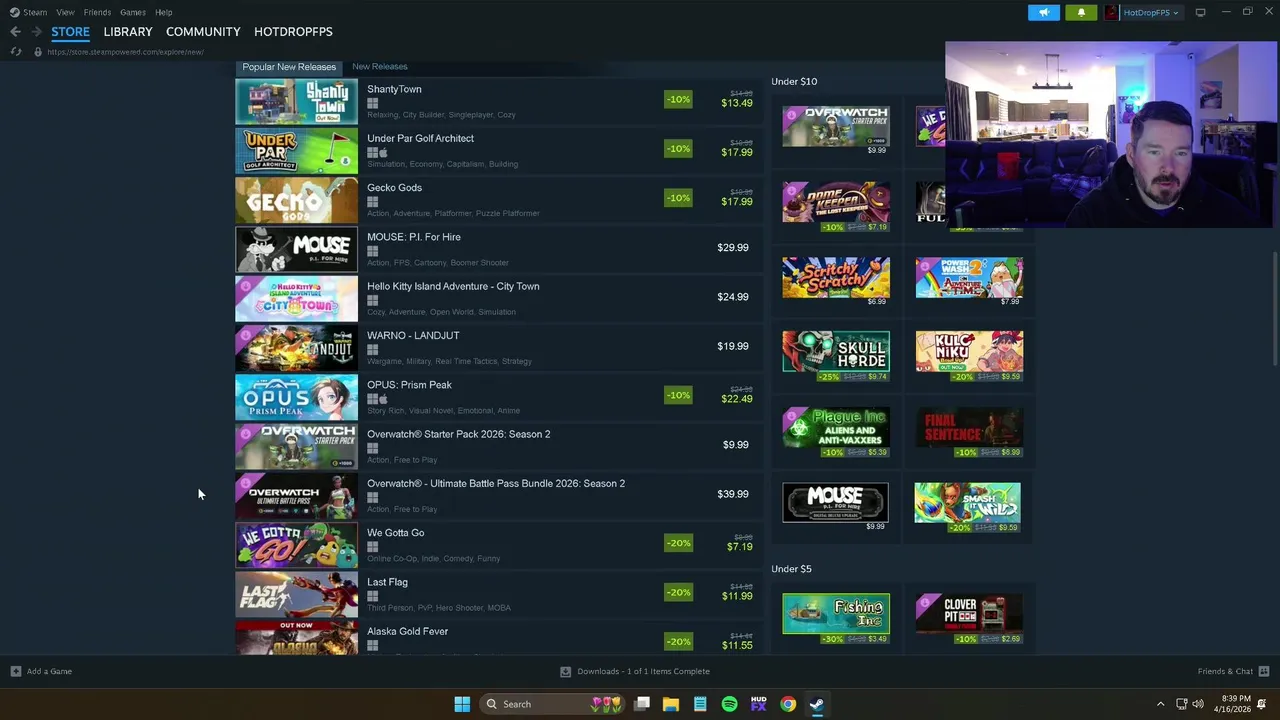Screen dimensions: 1280x720
Task: Click the plus icon for Add a Game
Action: (x=15, y=671)
